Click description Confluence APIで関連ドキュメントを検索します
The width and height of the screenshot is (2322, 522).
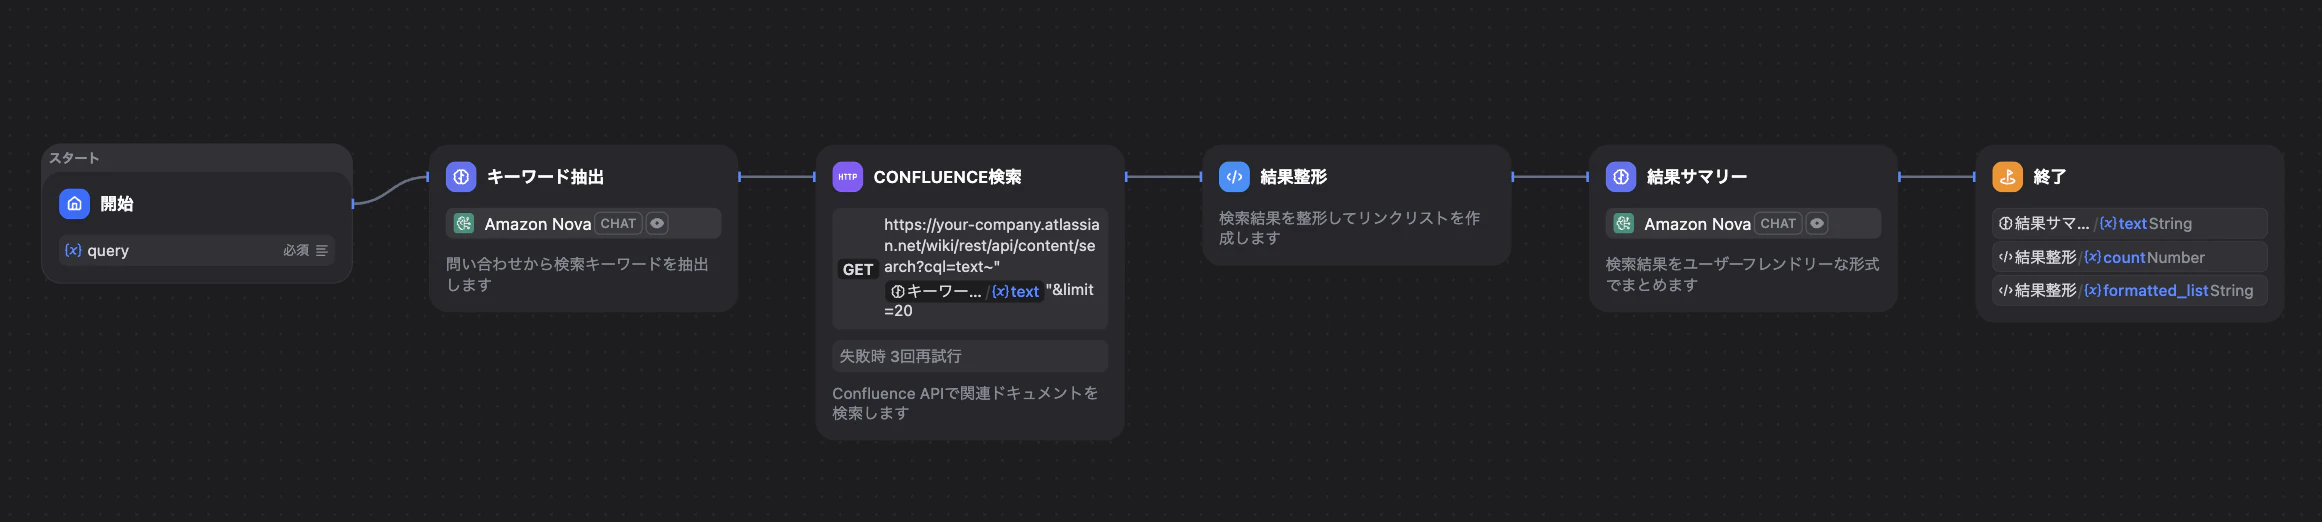point(965,403)
